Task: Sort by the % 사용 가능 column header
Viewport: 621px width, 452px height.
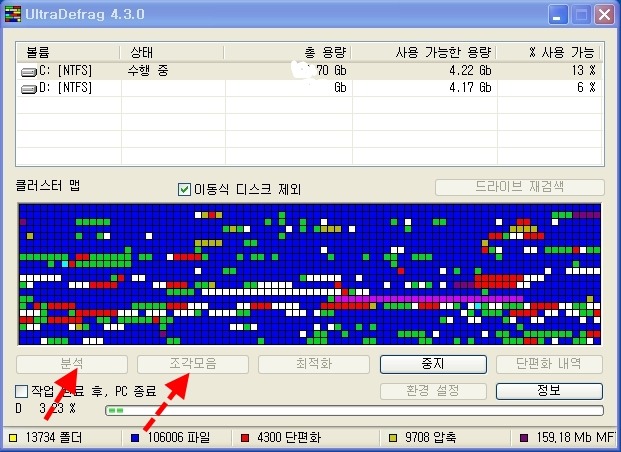Action: 549,52
